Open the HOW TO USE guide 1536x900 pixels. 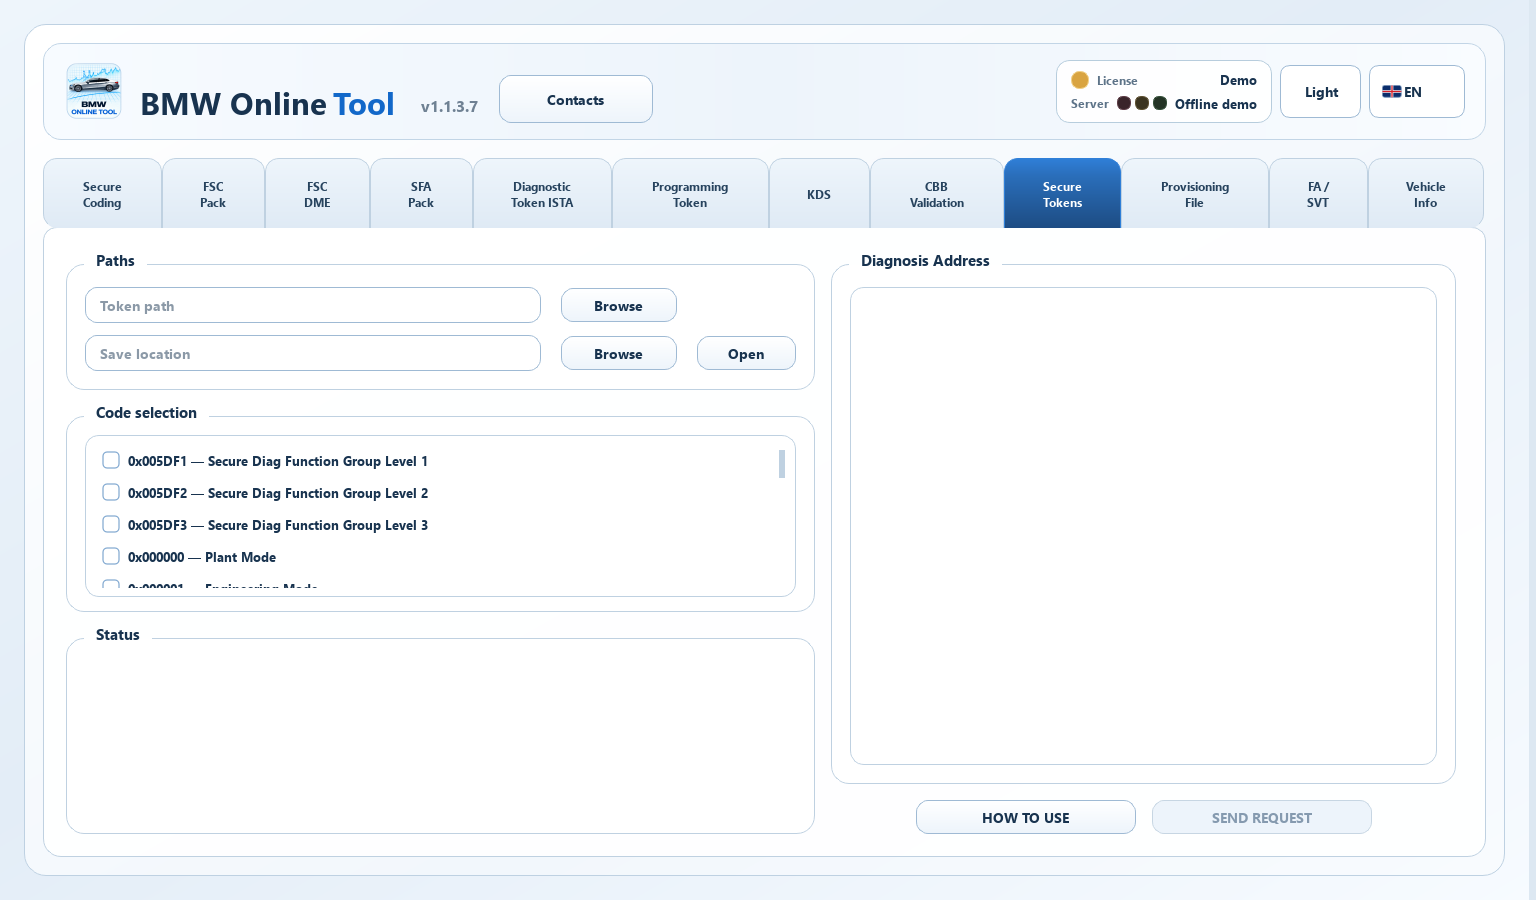[1026, 817]
